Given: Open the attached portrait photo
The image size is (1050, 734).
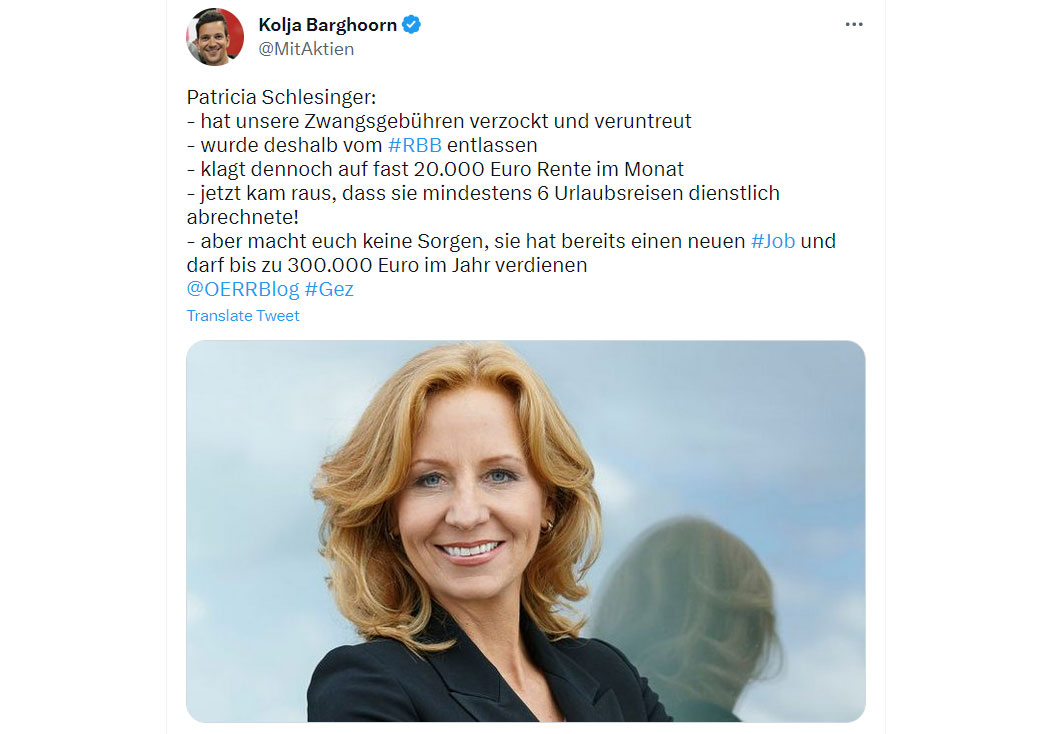Looking at the screenshot, I should click(x=526, y=531).
